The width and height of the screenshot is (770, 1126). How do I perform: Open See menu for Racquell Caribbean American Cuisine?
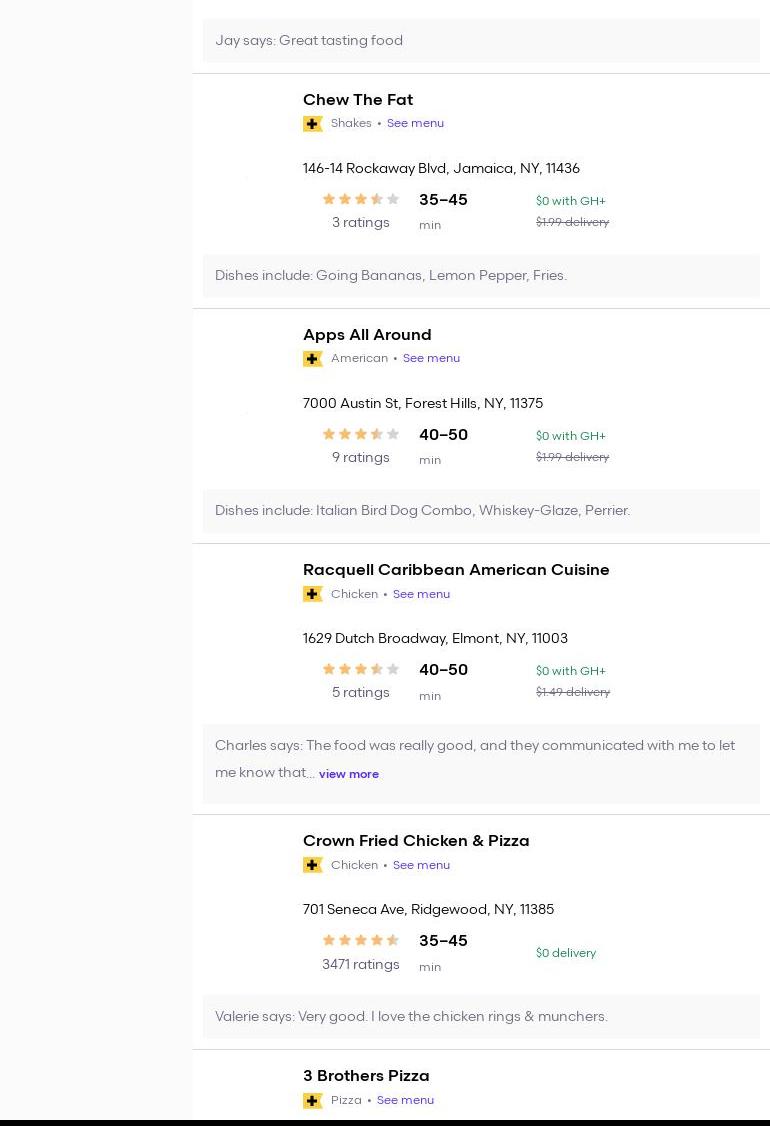[x=421, y=594]
